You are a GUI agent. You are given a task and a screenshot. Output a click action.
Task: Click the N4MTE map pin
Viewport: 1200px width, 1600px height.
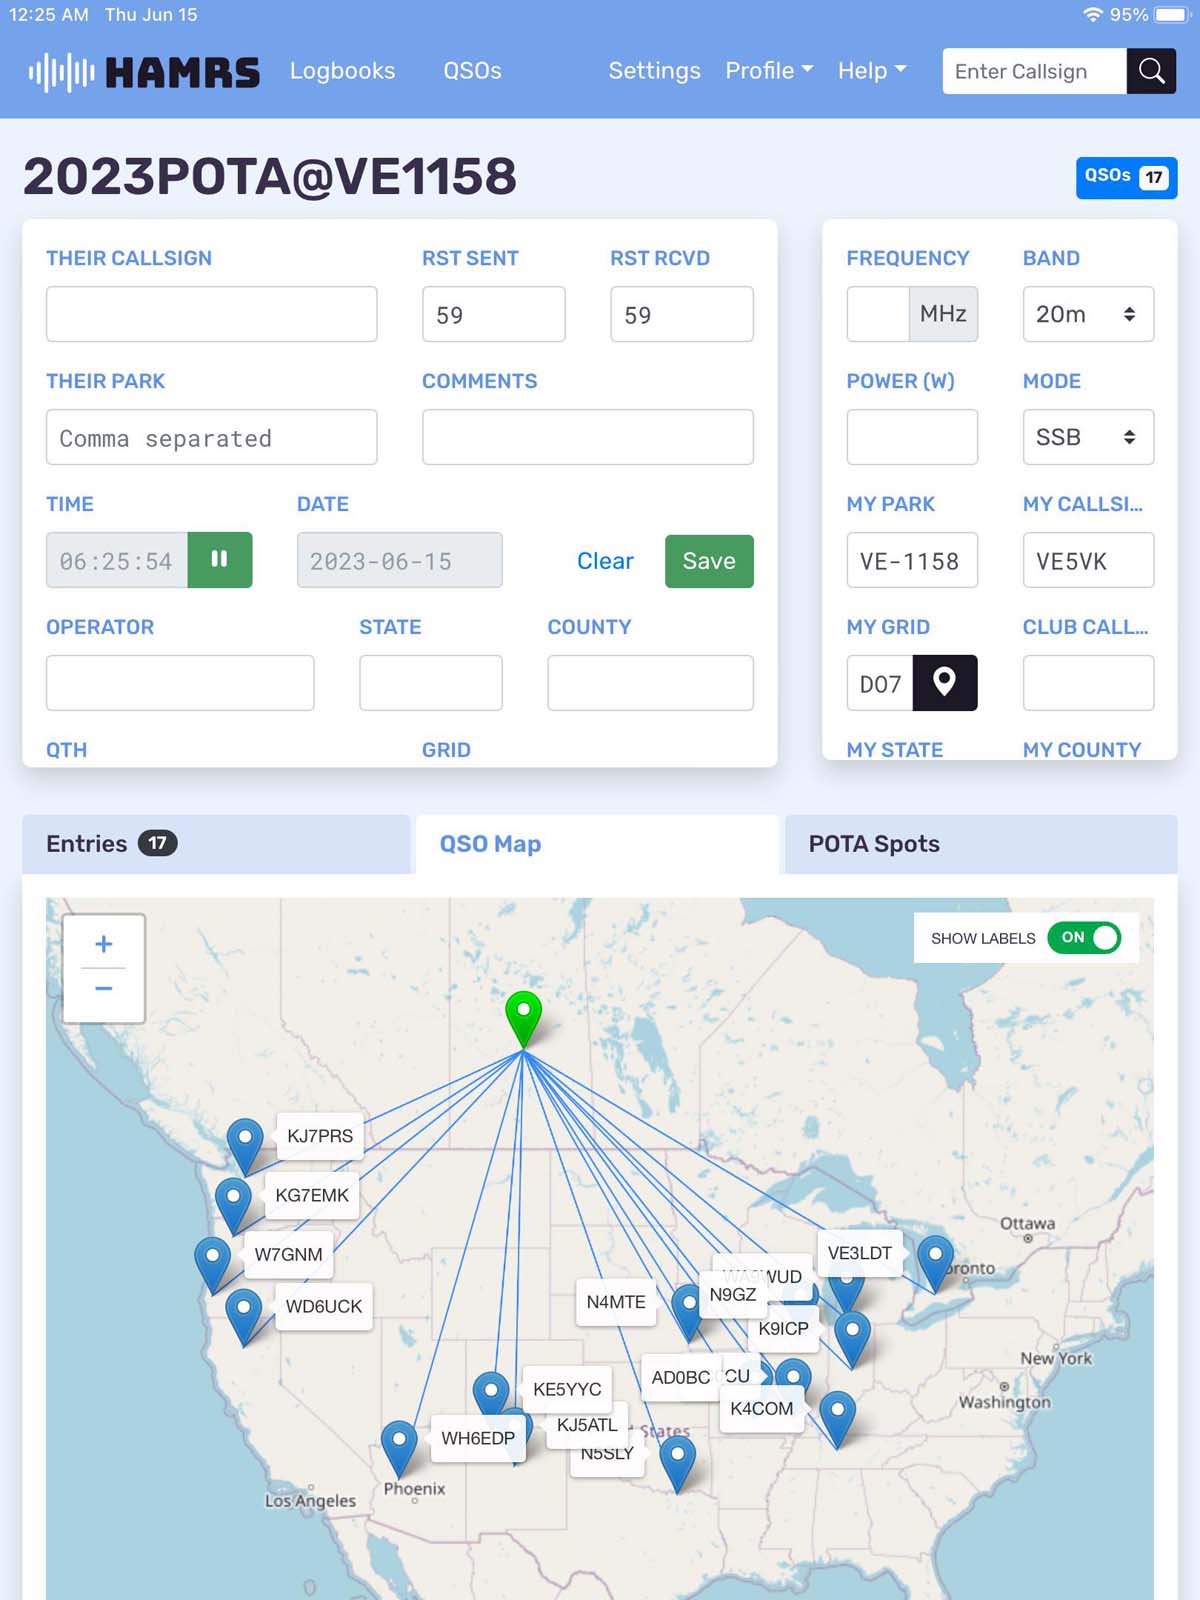tap(687, 1311)
